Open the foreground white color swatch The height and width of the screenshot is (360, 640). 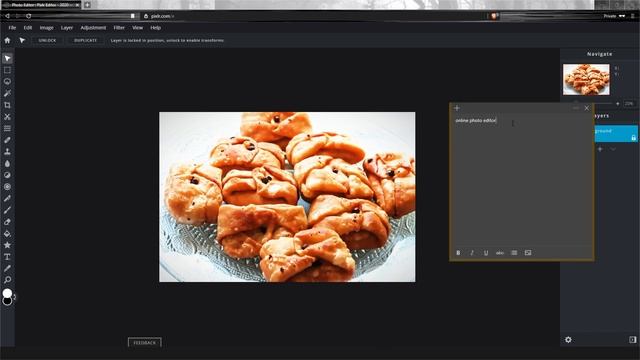(x=7, y=292)
